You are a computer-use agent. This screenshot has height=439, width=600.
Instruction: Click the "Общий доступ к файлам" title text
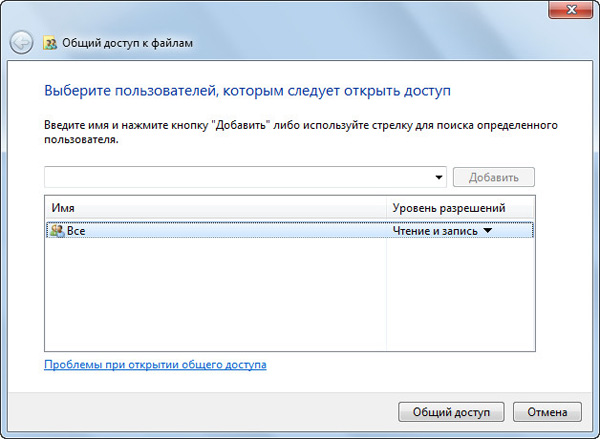126,43
